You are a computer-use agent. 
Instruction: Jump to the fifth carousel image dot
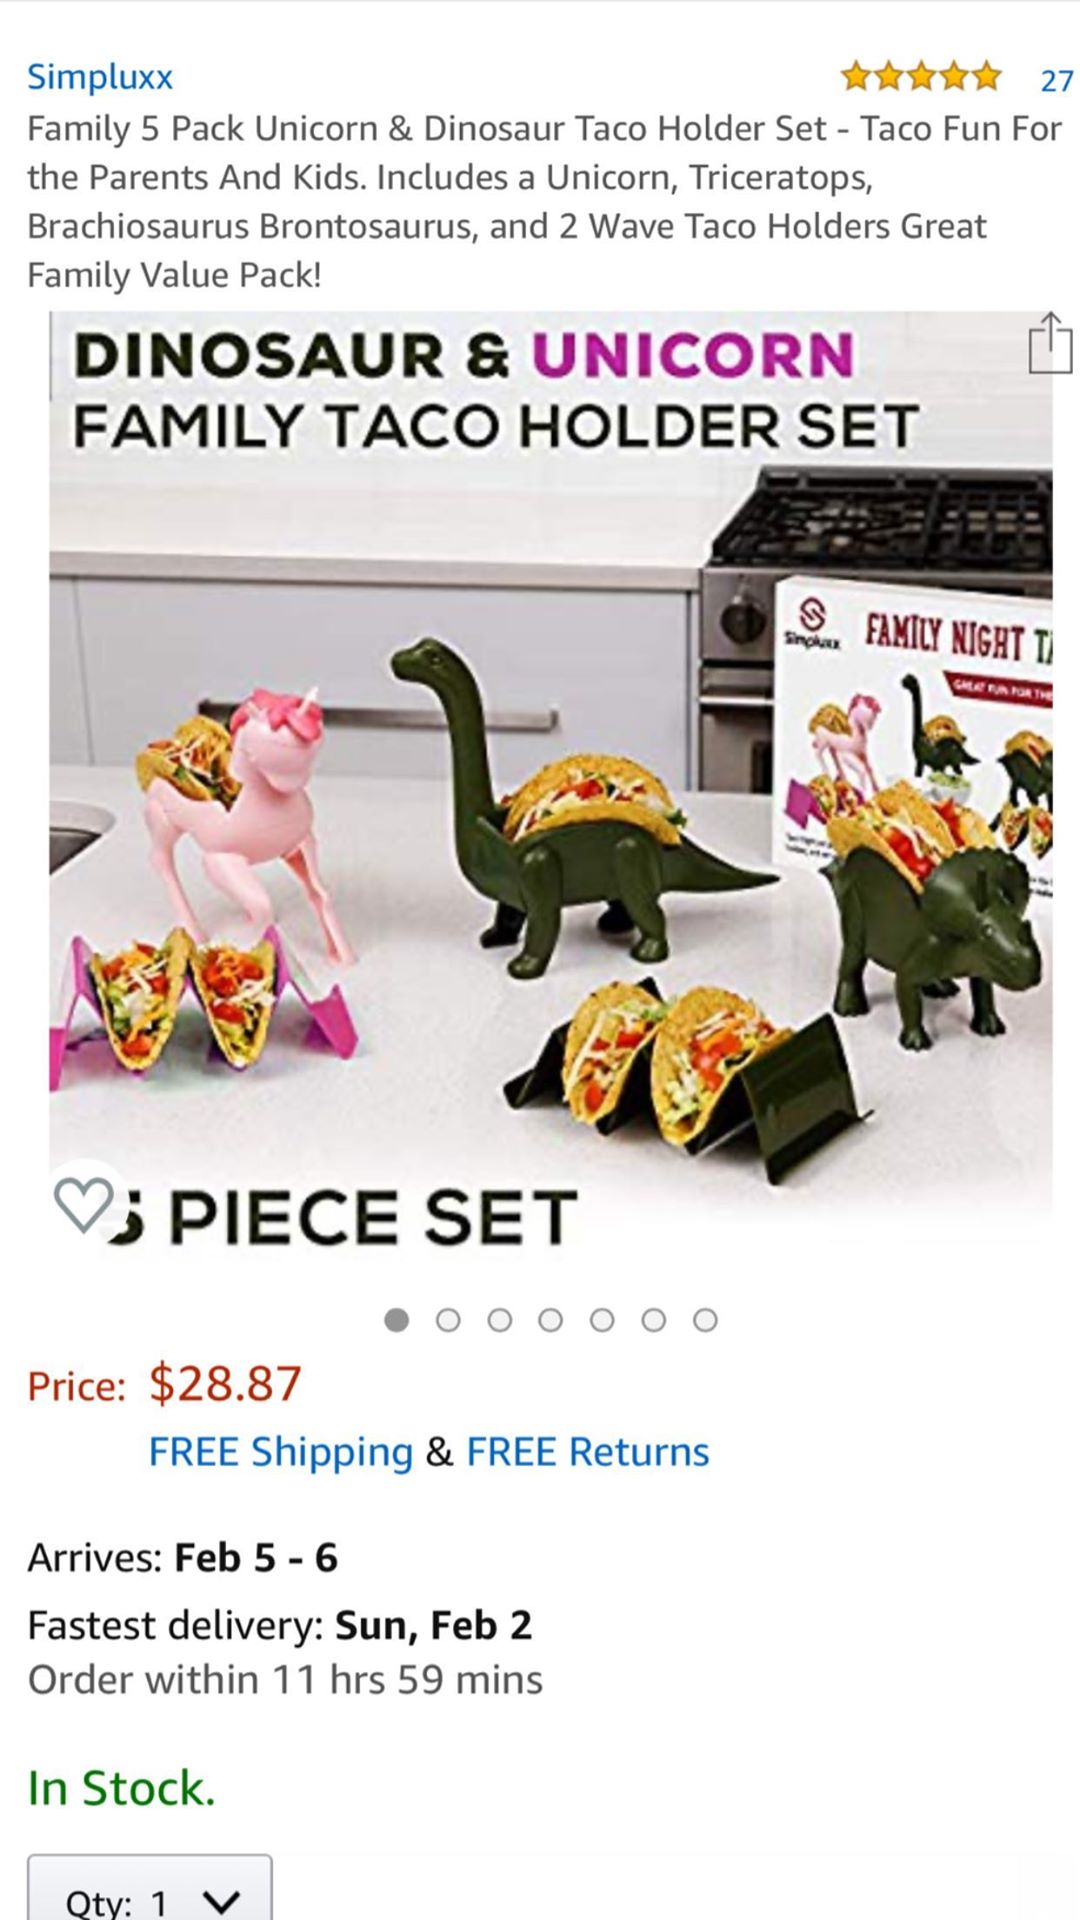tap(602, 1320)
